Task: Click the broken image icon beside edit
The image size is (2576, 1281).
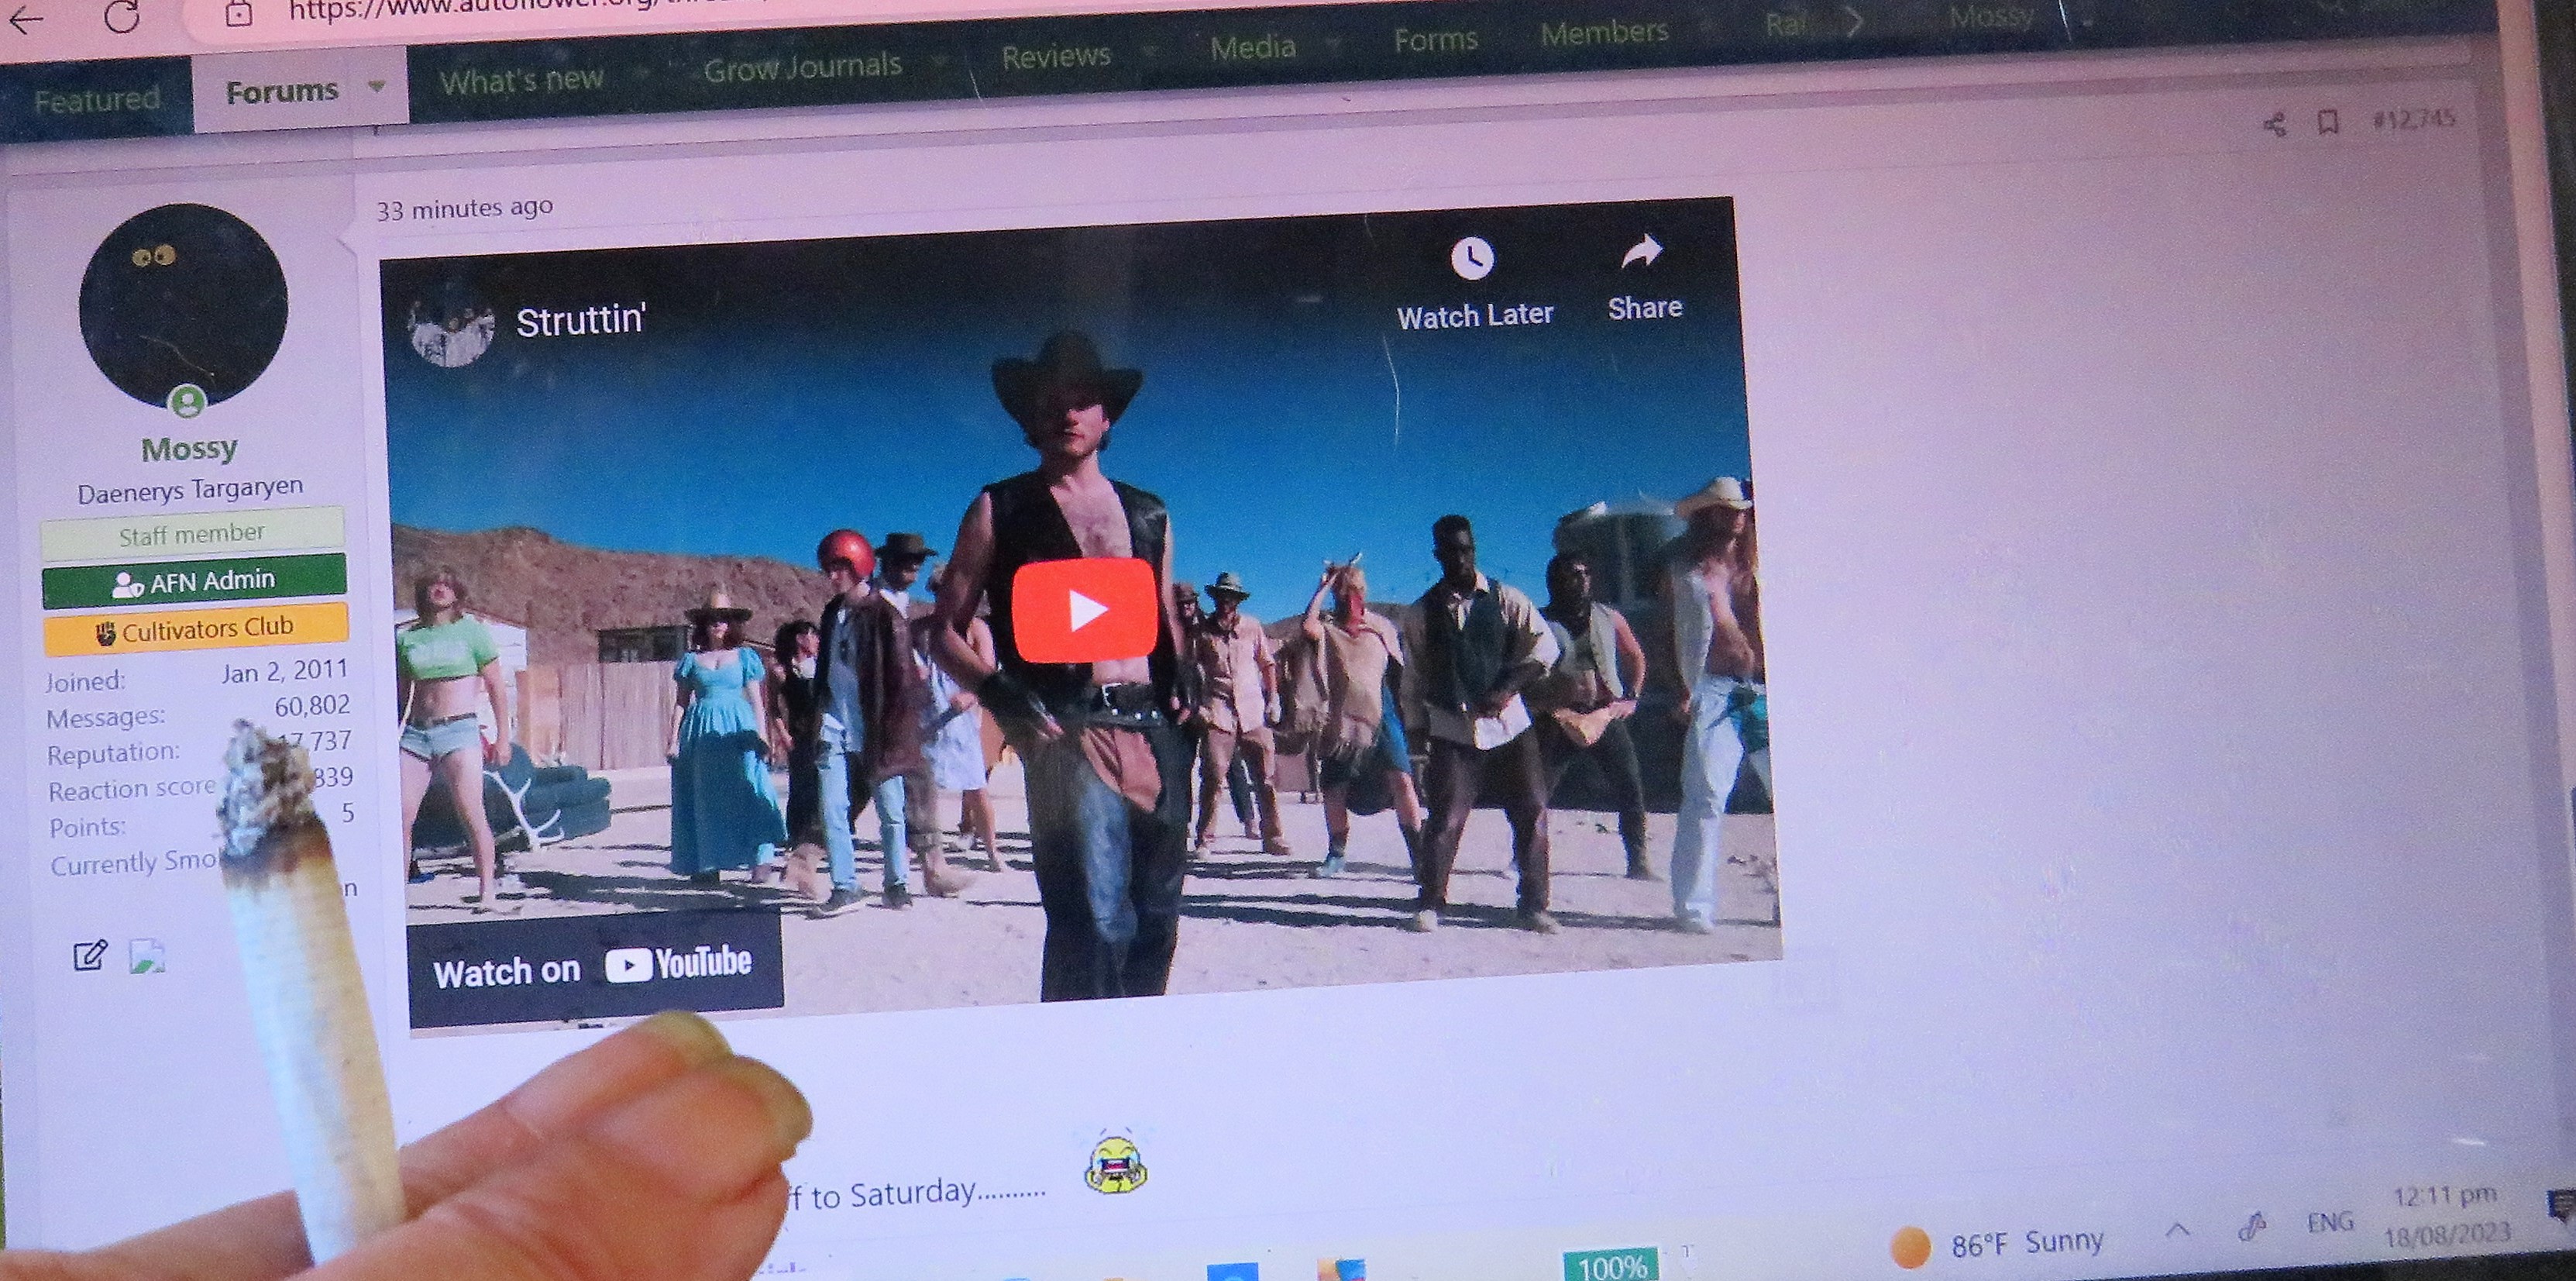Action: coord(147,956)
